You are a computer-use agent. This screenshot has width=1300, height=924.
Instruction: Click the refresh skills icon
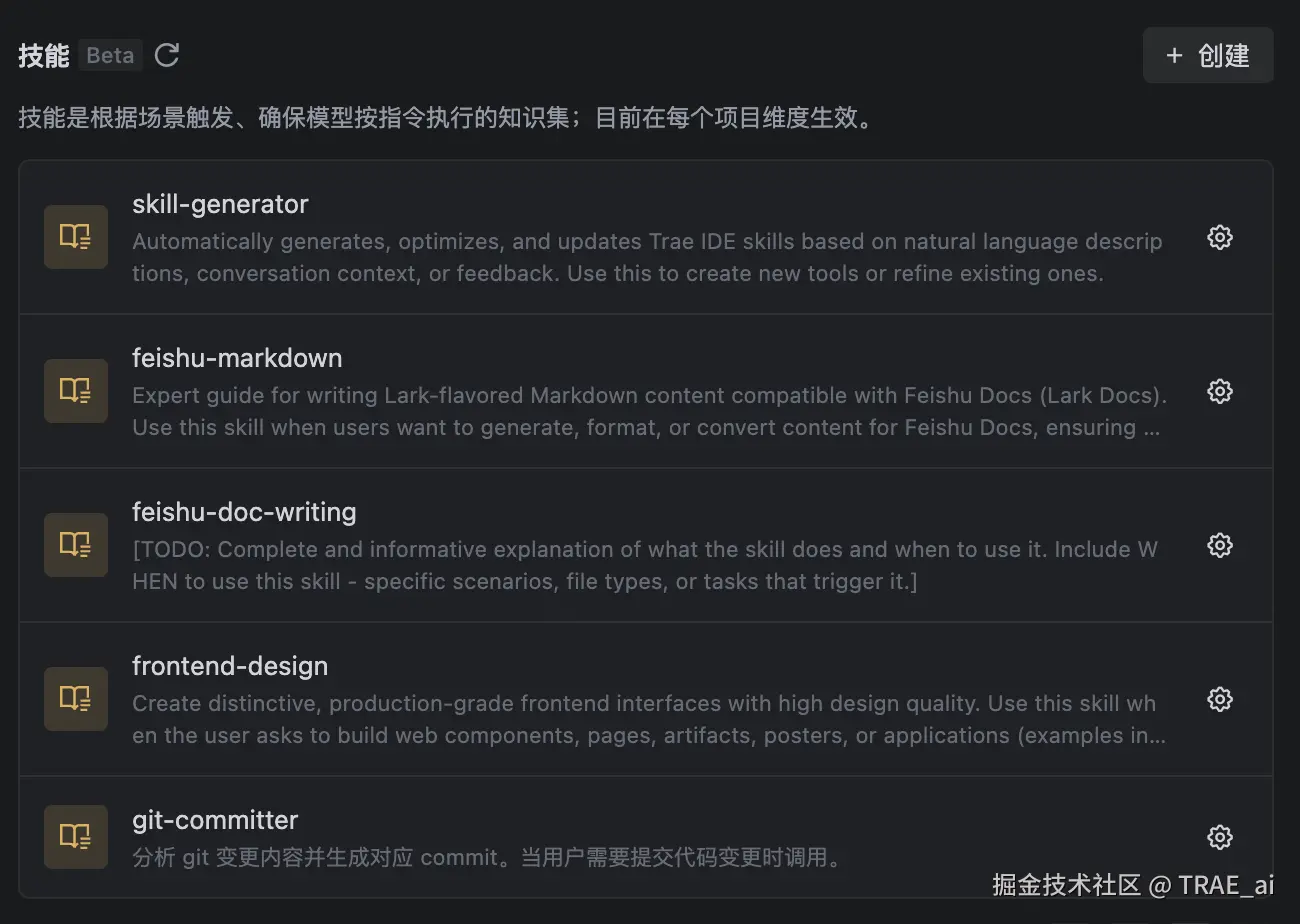167,55
